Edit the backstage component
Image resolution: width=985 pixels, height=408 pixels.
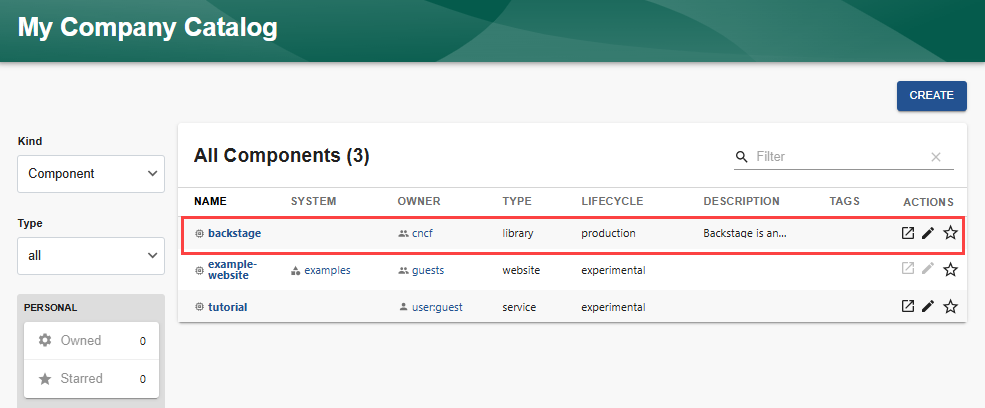click(x=928, y=233)
